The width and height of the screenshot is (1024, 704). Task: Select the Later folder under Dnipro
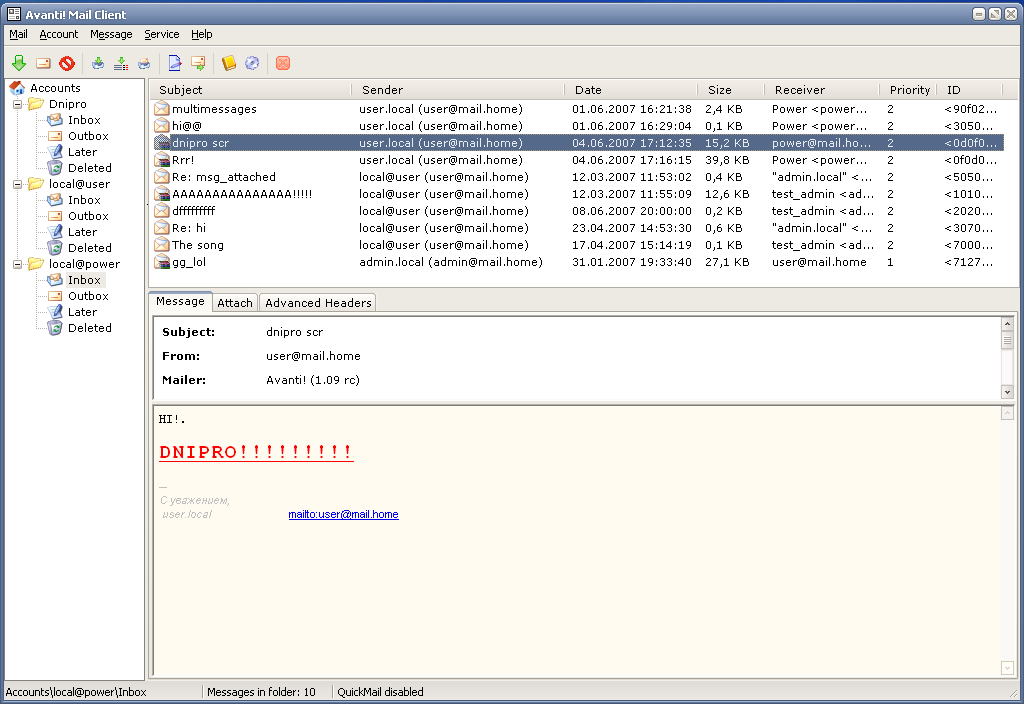82,152
